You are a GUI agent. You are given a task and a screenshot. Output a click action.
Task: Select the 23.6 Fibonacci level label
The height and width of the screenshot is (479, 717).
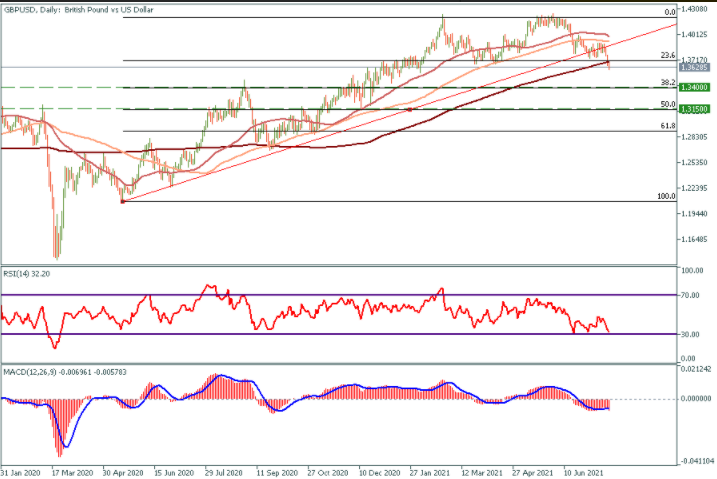(x=668, y=55)
